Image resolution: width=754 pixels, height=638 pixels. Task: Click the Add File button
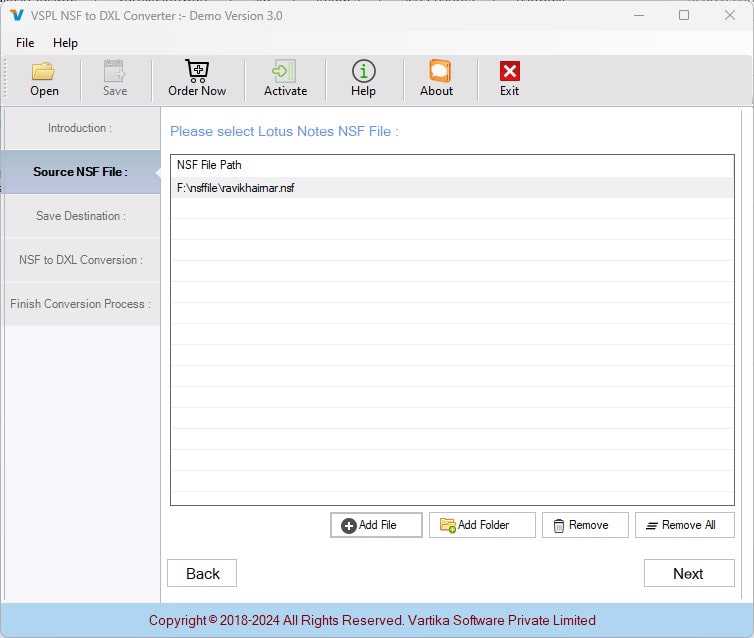click(x=377, y=525)
